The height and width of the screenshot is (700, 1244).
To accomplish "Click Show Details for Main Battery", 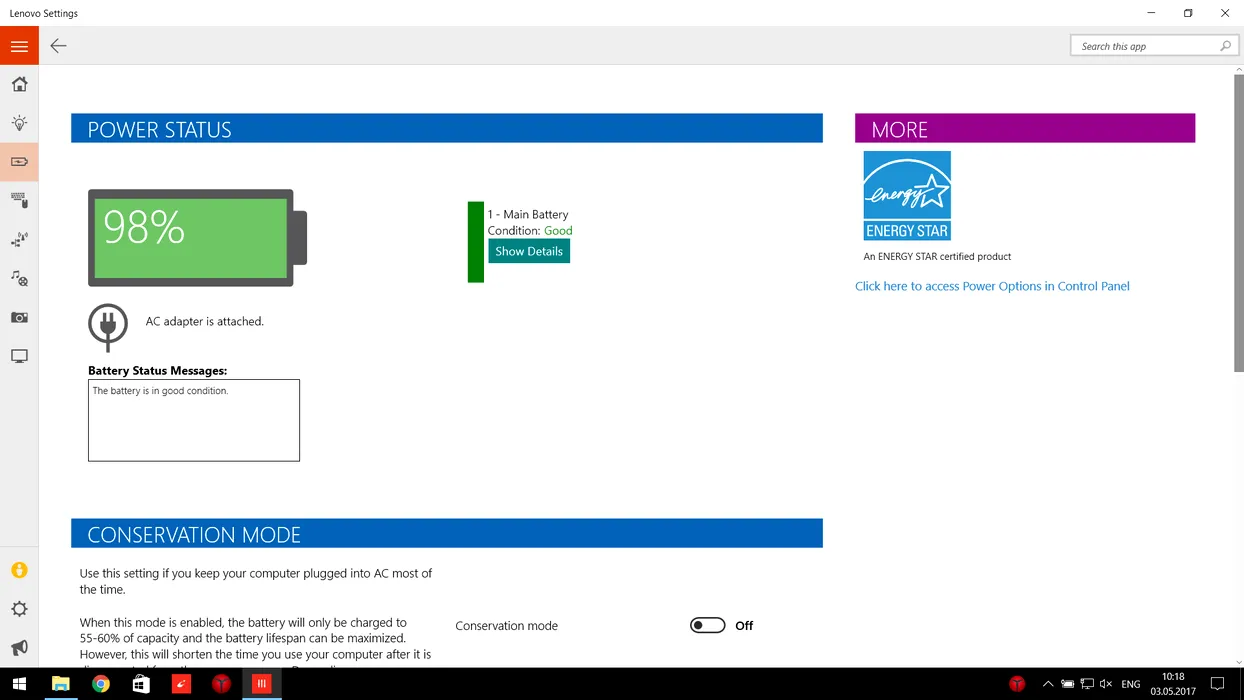I will [529, 251].
